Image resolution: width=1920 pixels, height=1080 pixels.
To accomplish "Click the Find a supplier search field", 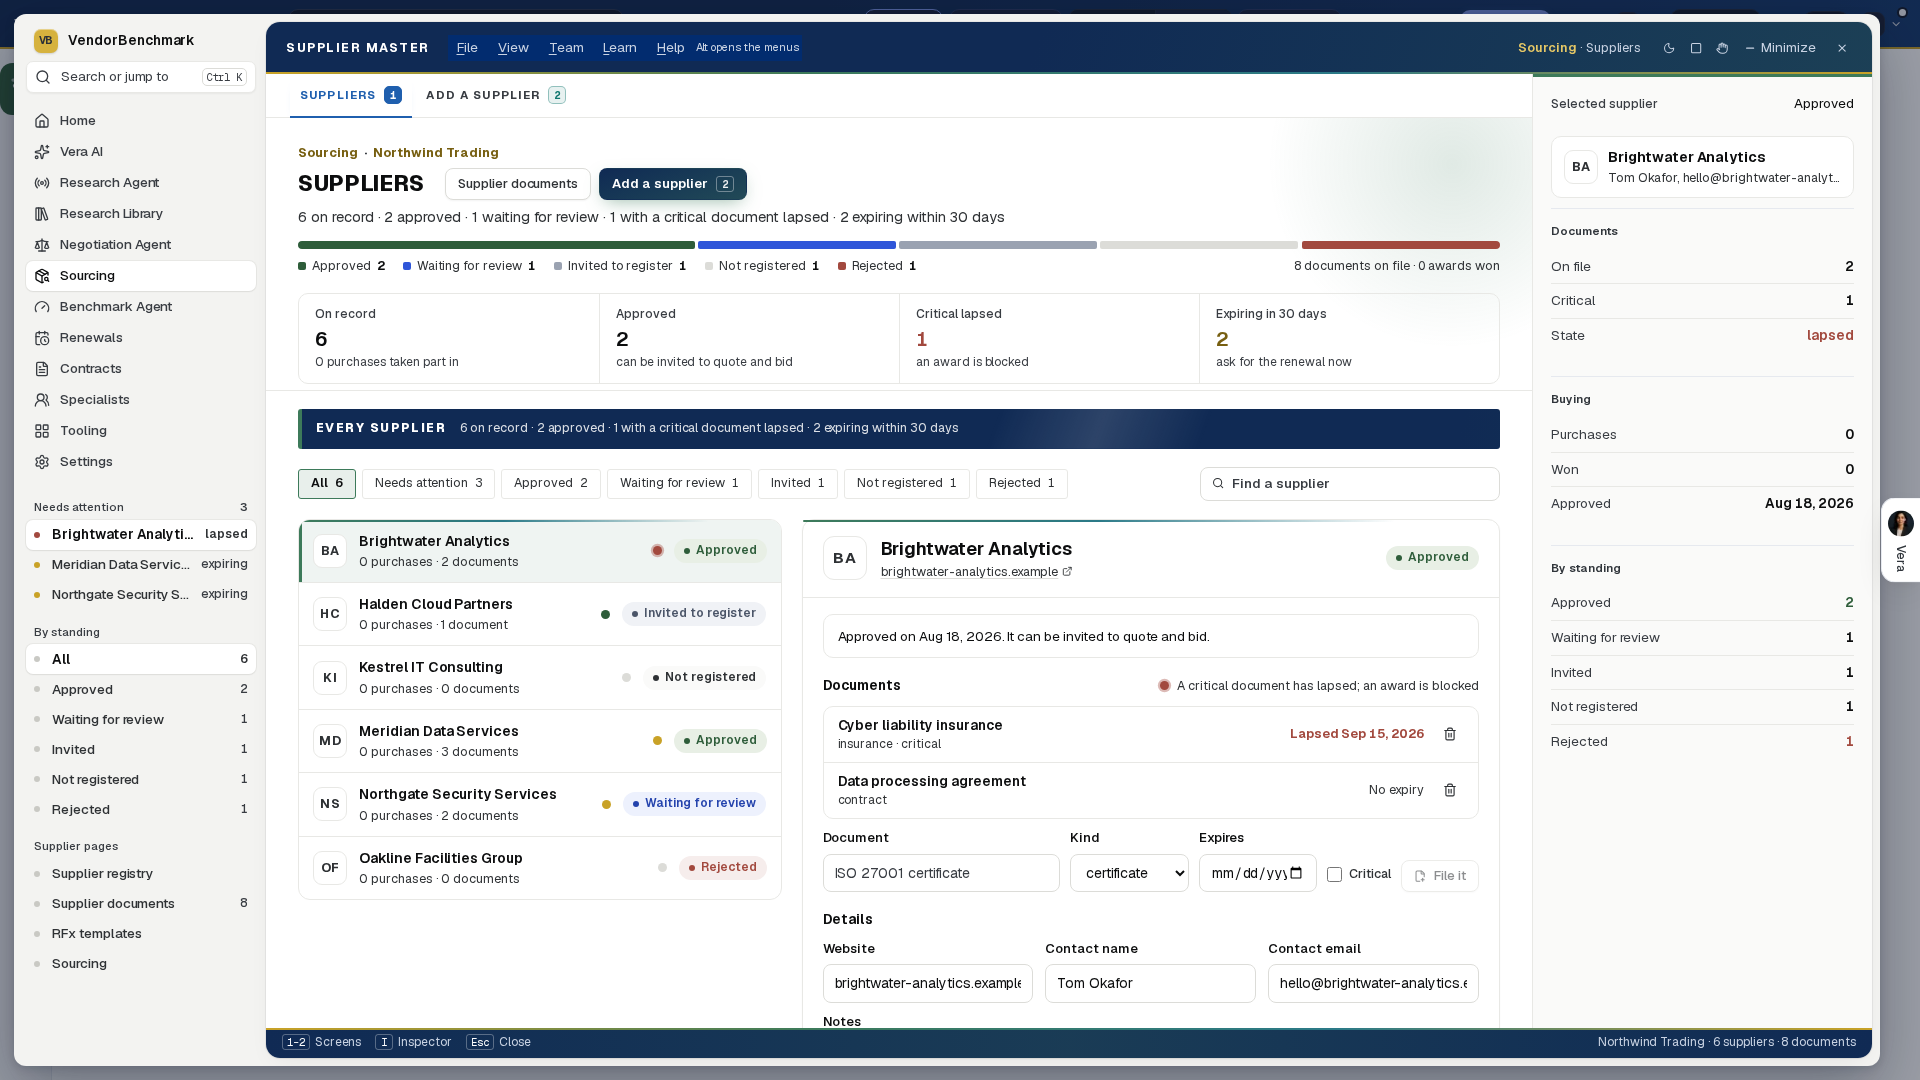I will 1349,484.
